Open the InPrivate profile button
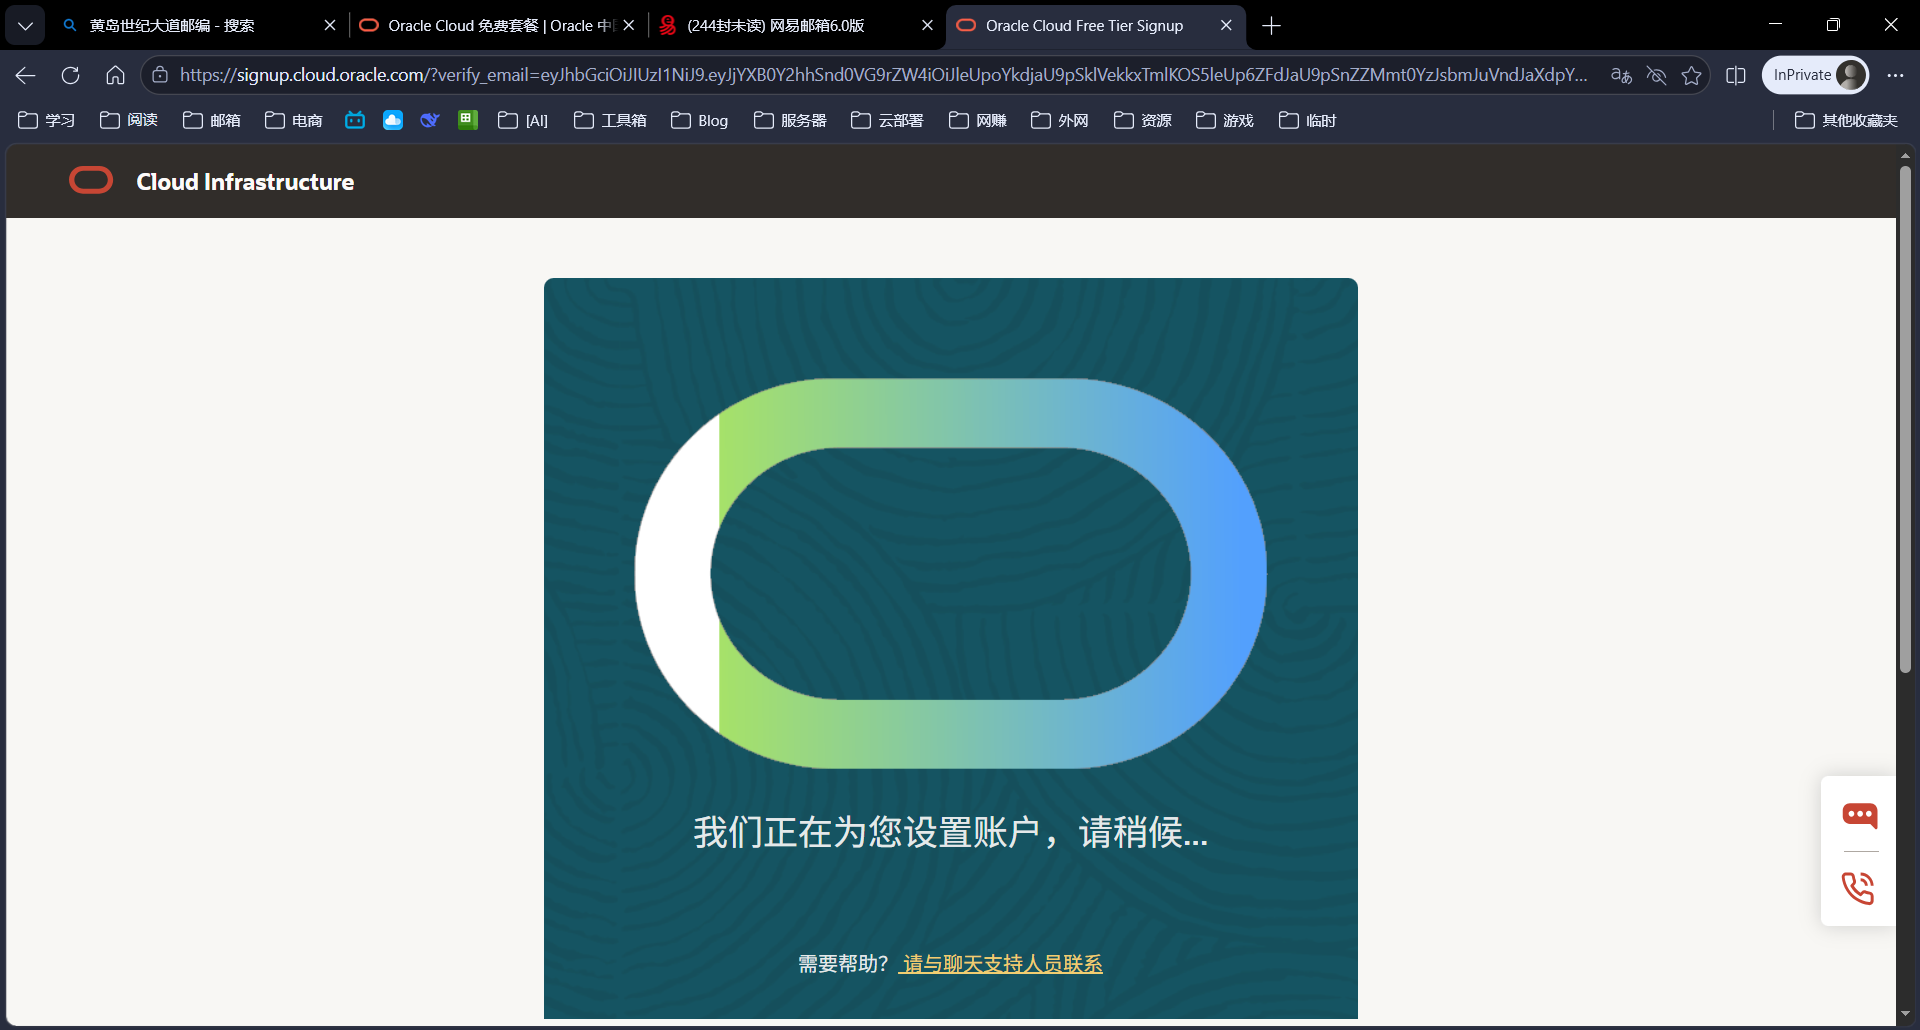 pos(1815,75)
